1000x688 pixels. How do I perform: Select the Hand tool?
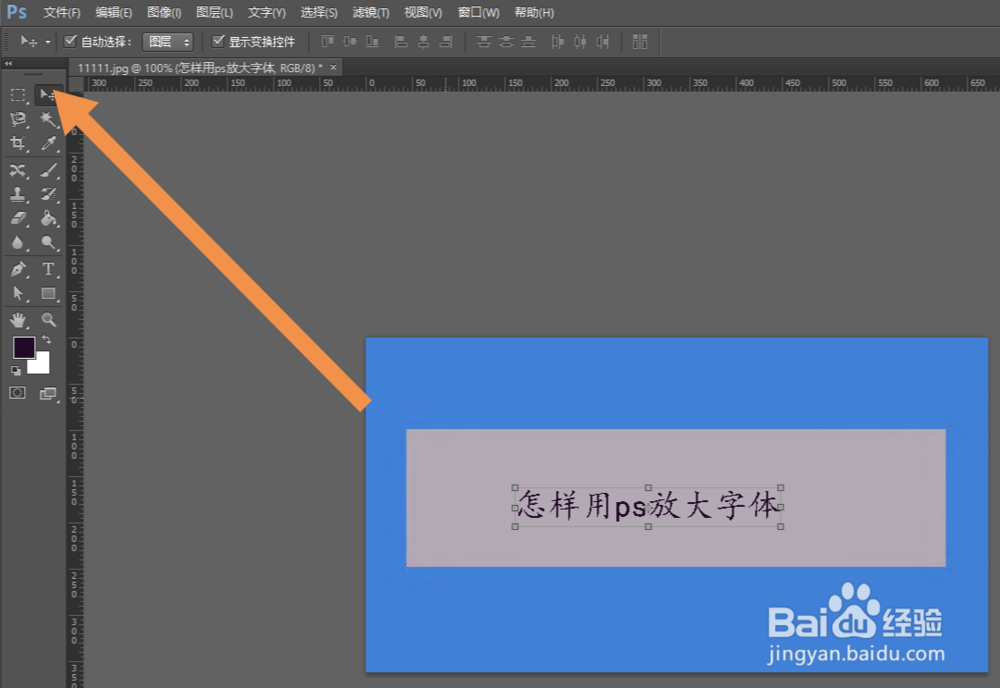[x=17, y=320]
